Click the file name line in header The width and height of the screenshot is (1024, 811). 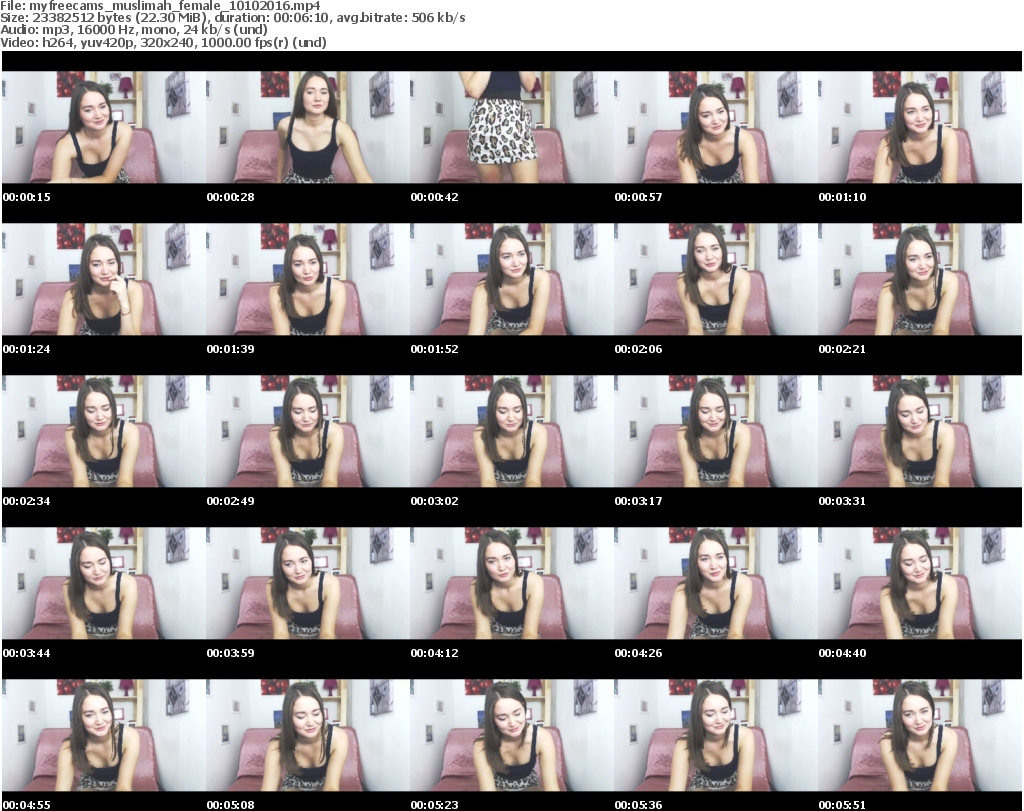click(x=160, y=6)
